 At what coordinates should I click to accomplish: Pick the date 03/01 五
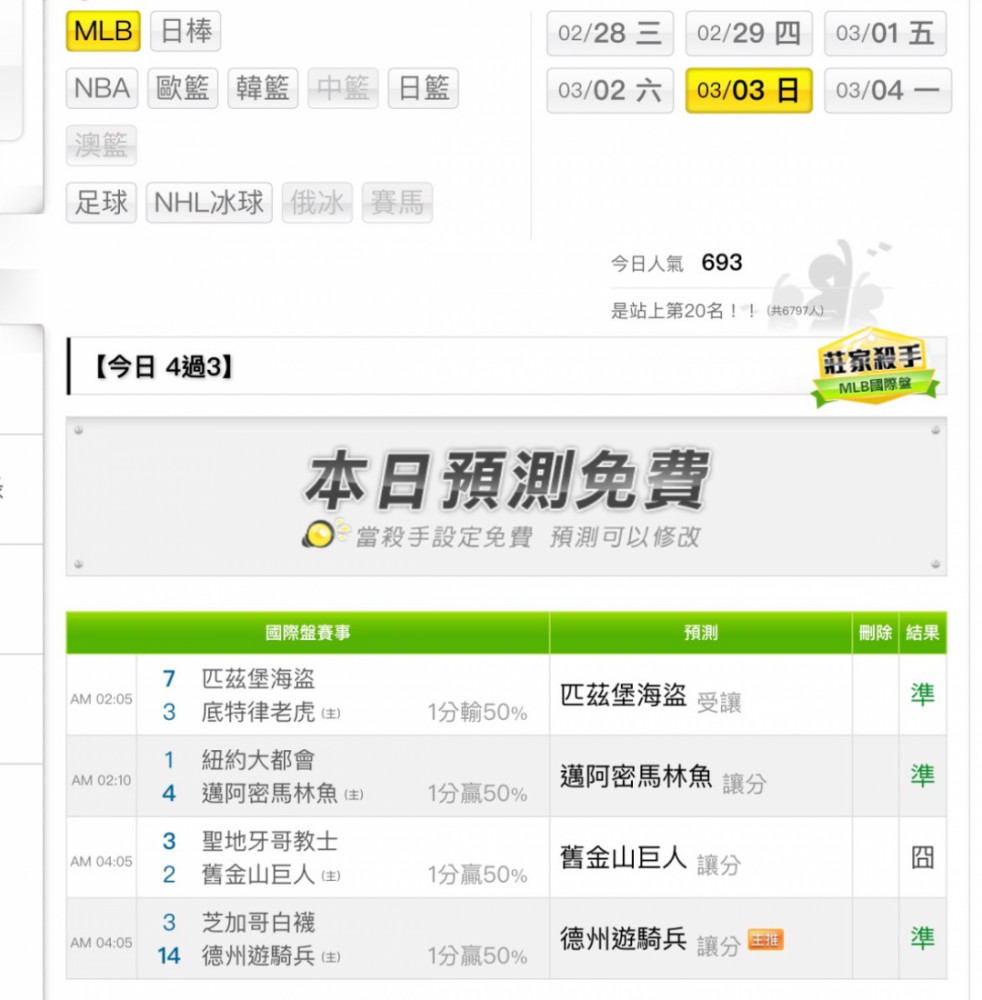tap(885, 33)
